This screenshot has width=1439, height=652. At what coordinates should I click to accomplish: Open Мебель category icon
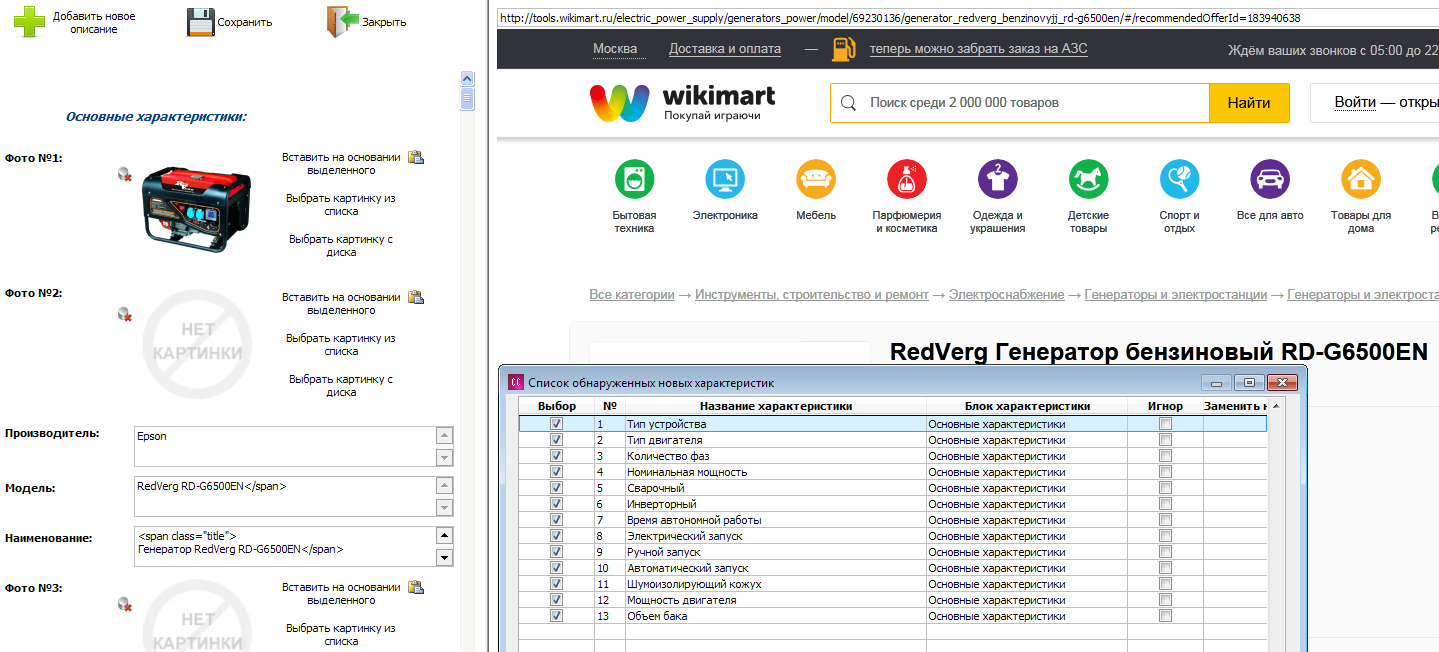pyautogui.click(x=816, y=179)
